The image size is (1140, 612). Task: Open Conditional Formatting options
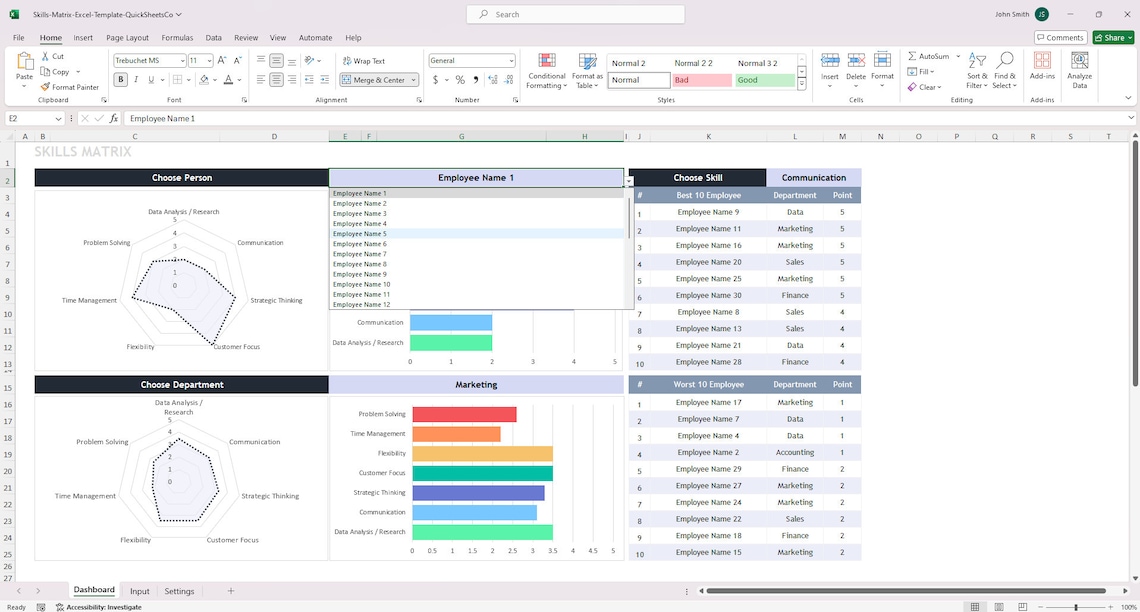coord(546,69)
